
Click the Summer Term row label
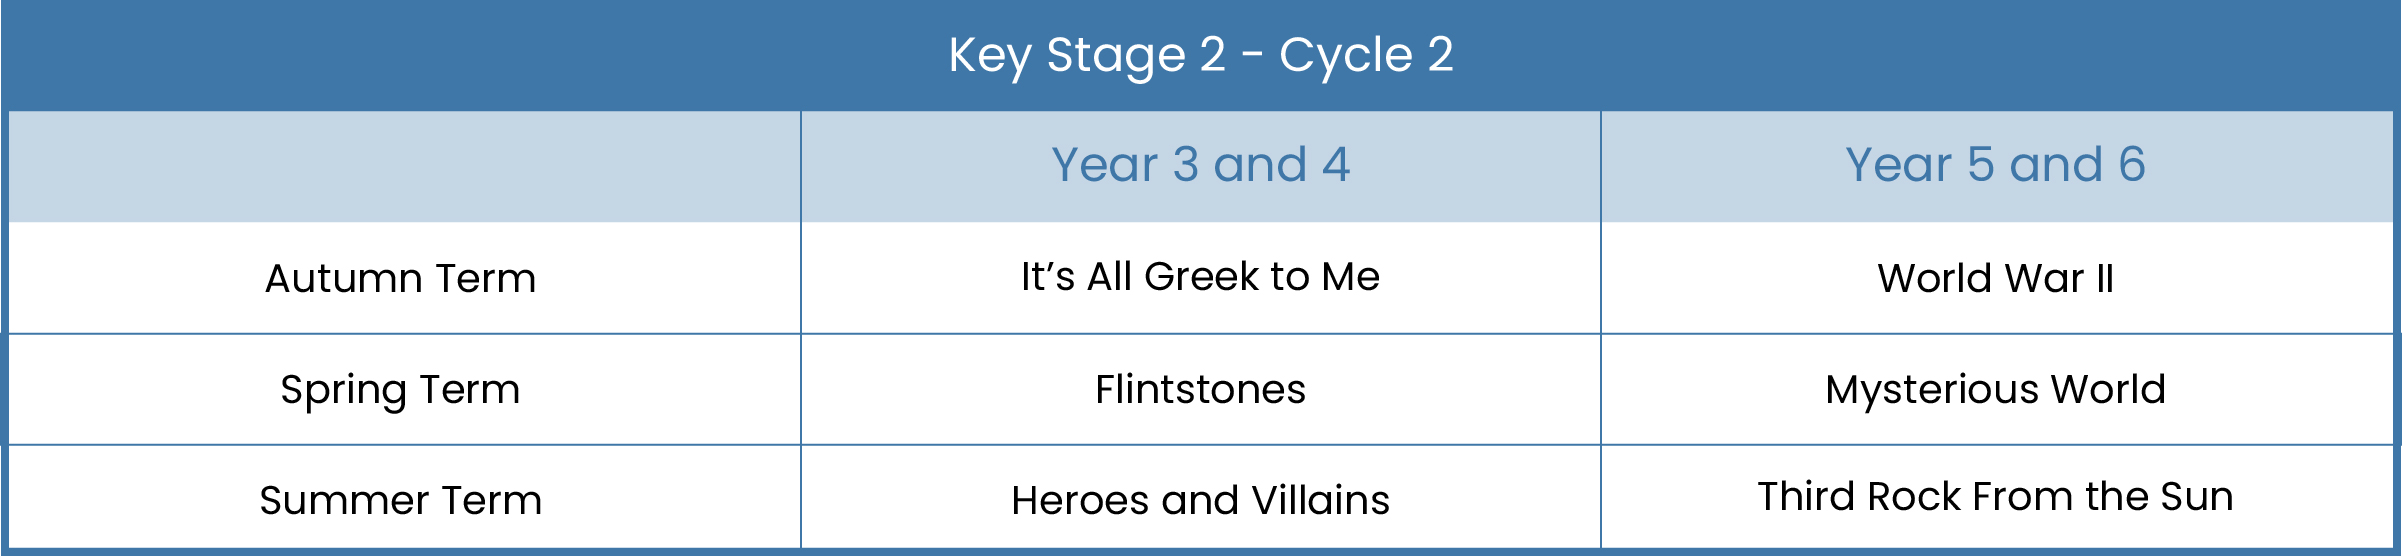coord(400,500)
